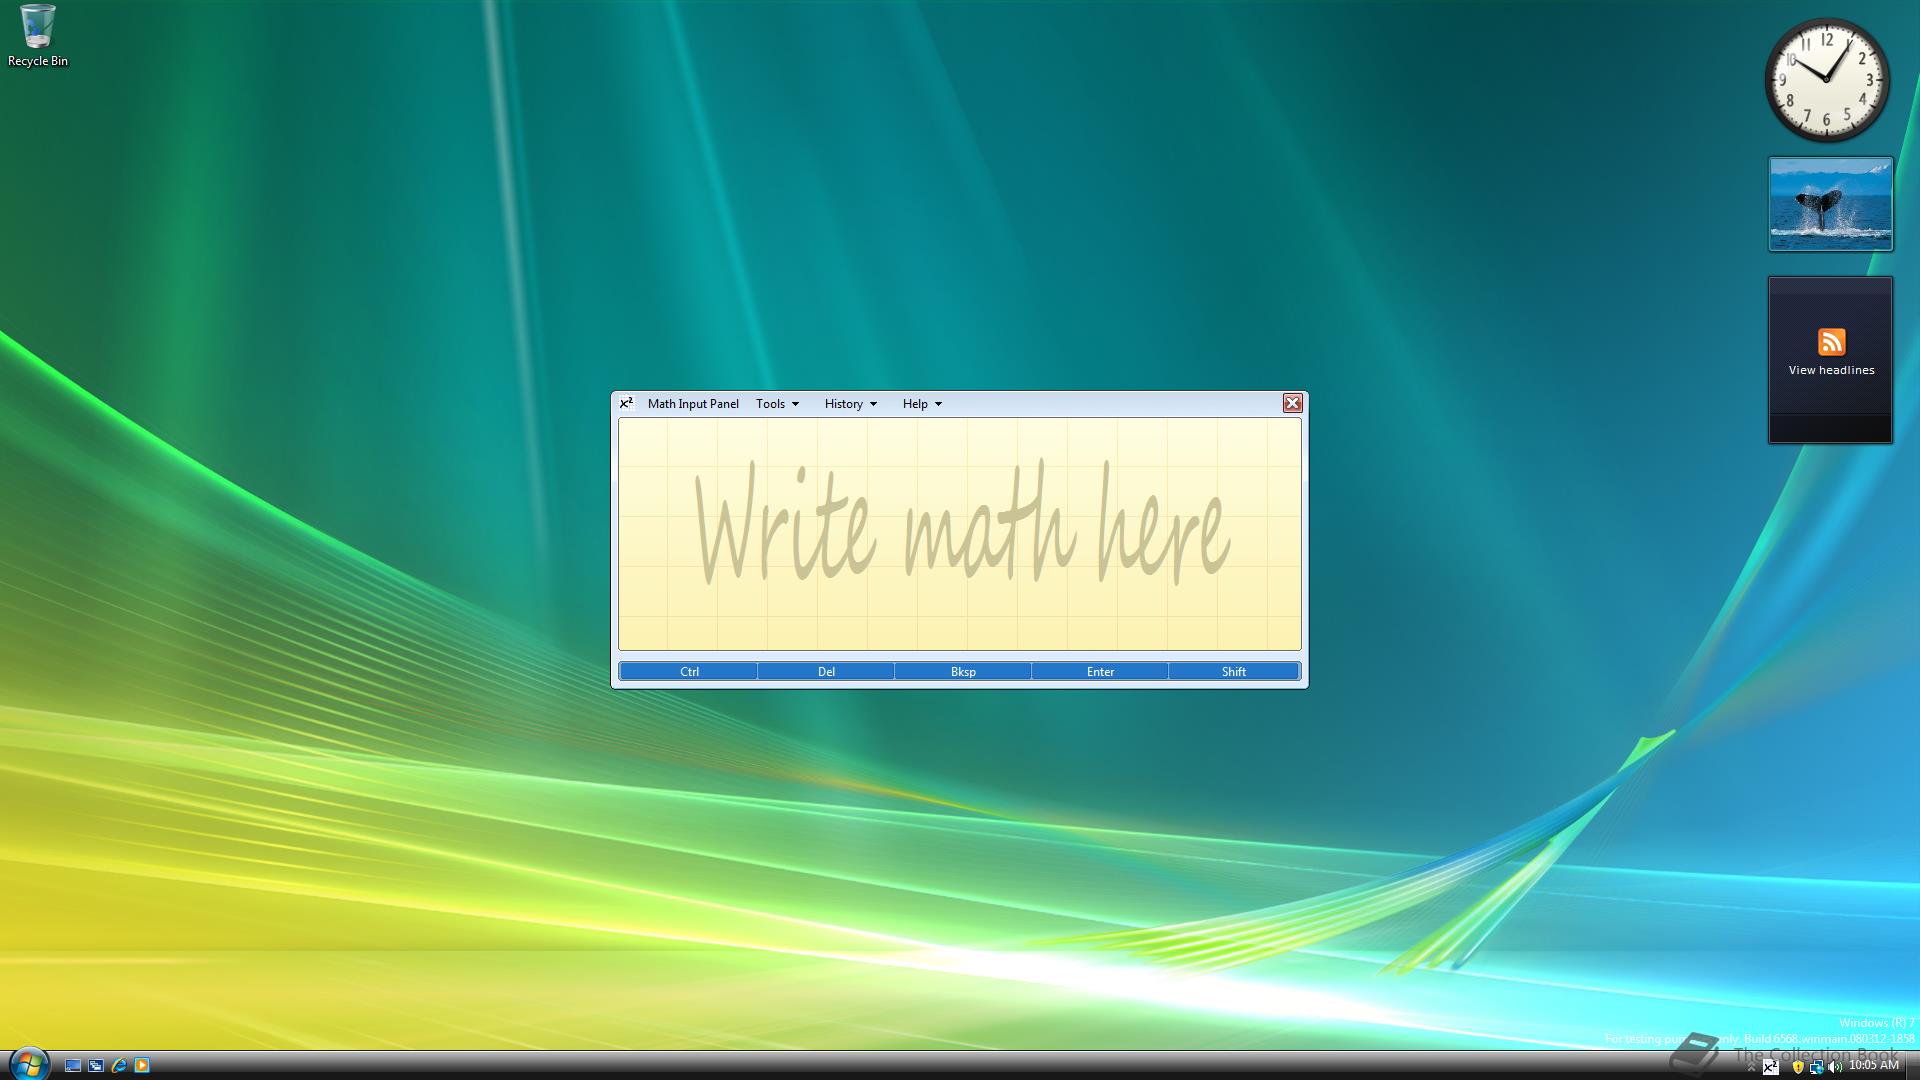Screen dimensions: 1920x1080
Task: Open the Tools dropdown menu
Action: coord(777,404)
